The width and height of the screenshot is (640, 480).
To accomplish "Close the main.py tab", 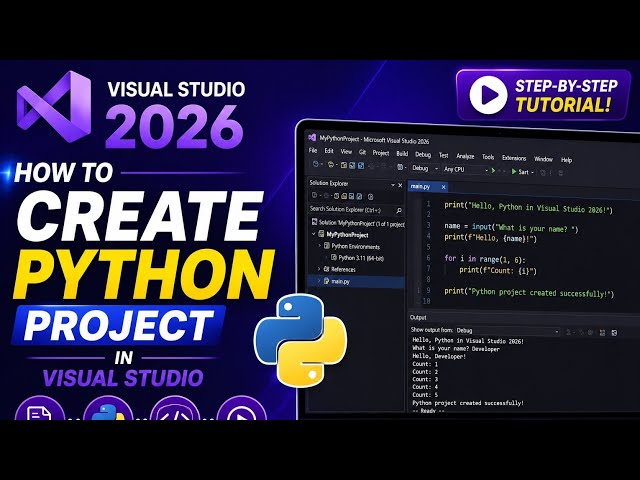I will (443, 187).
